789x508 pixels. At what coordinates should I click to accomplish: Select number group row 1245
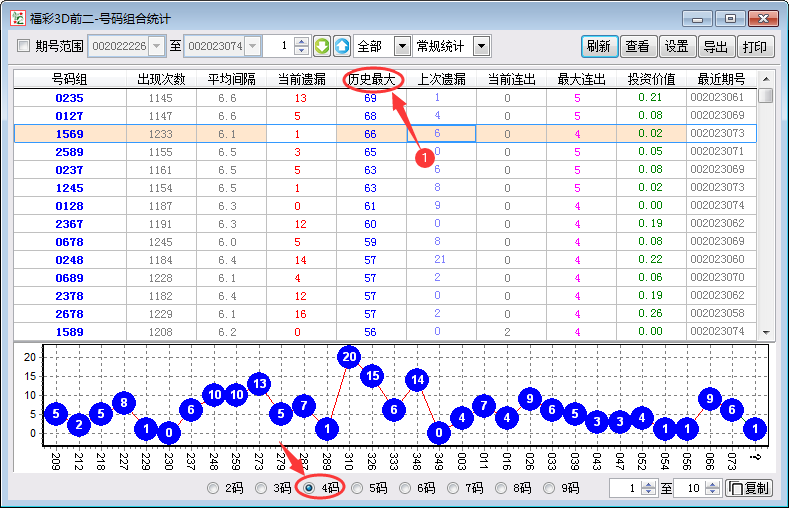click(x=385, y=188)
